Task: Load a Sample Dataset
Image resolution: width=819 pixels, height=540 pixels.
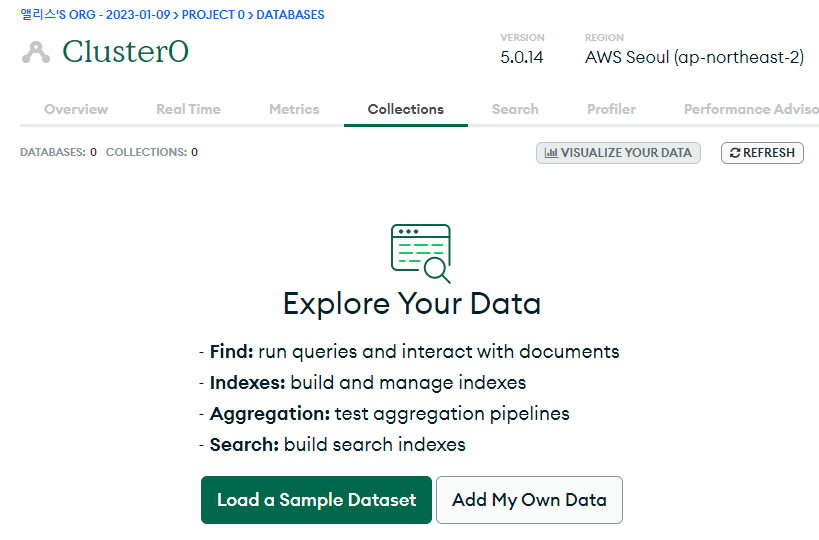Action: [316, 500]
